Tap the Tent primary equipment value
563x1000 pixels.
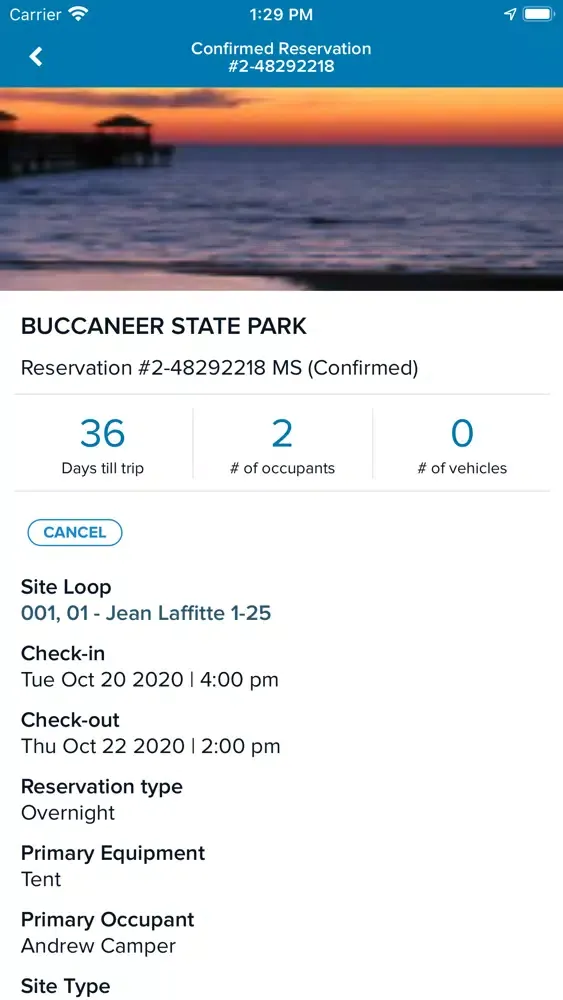(x=41, y=879)
